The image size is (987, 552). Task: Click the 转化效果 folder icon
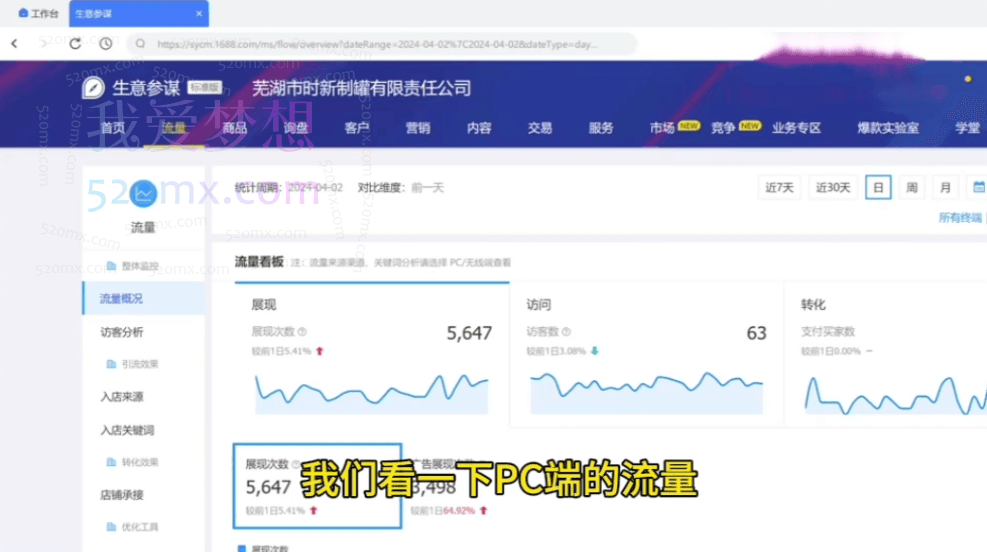[x=111, y=462]
